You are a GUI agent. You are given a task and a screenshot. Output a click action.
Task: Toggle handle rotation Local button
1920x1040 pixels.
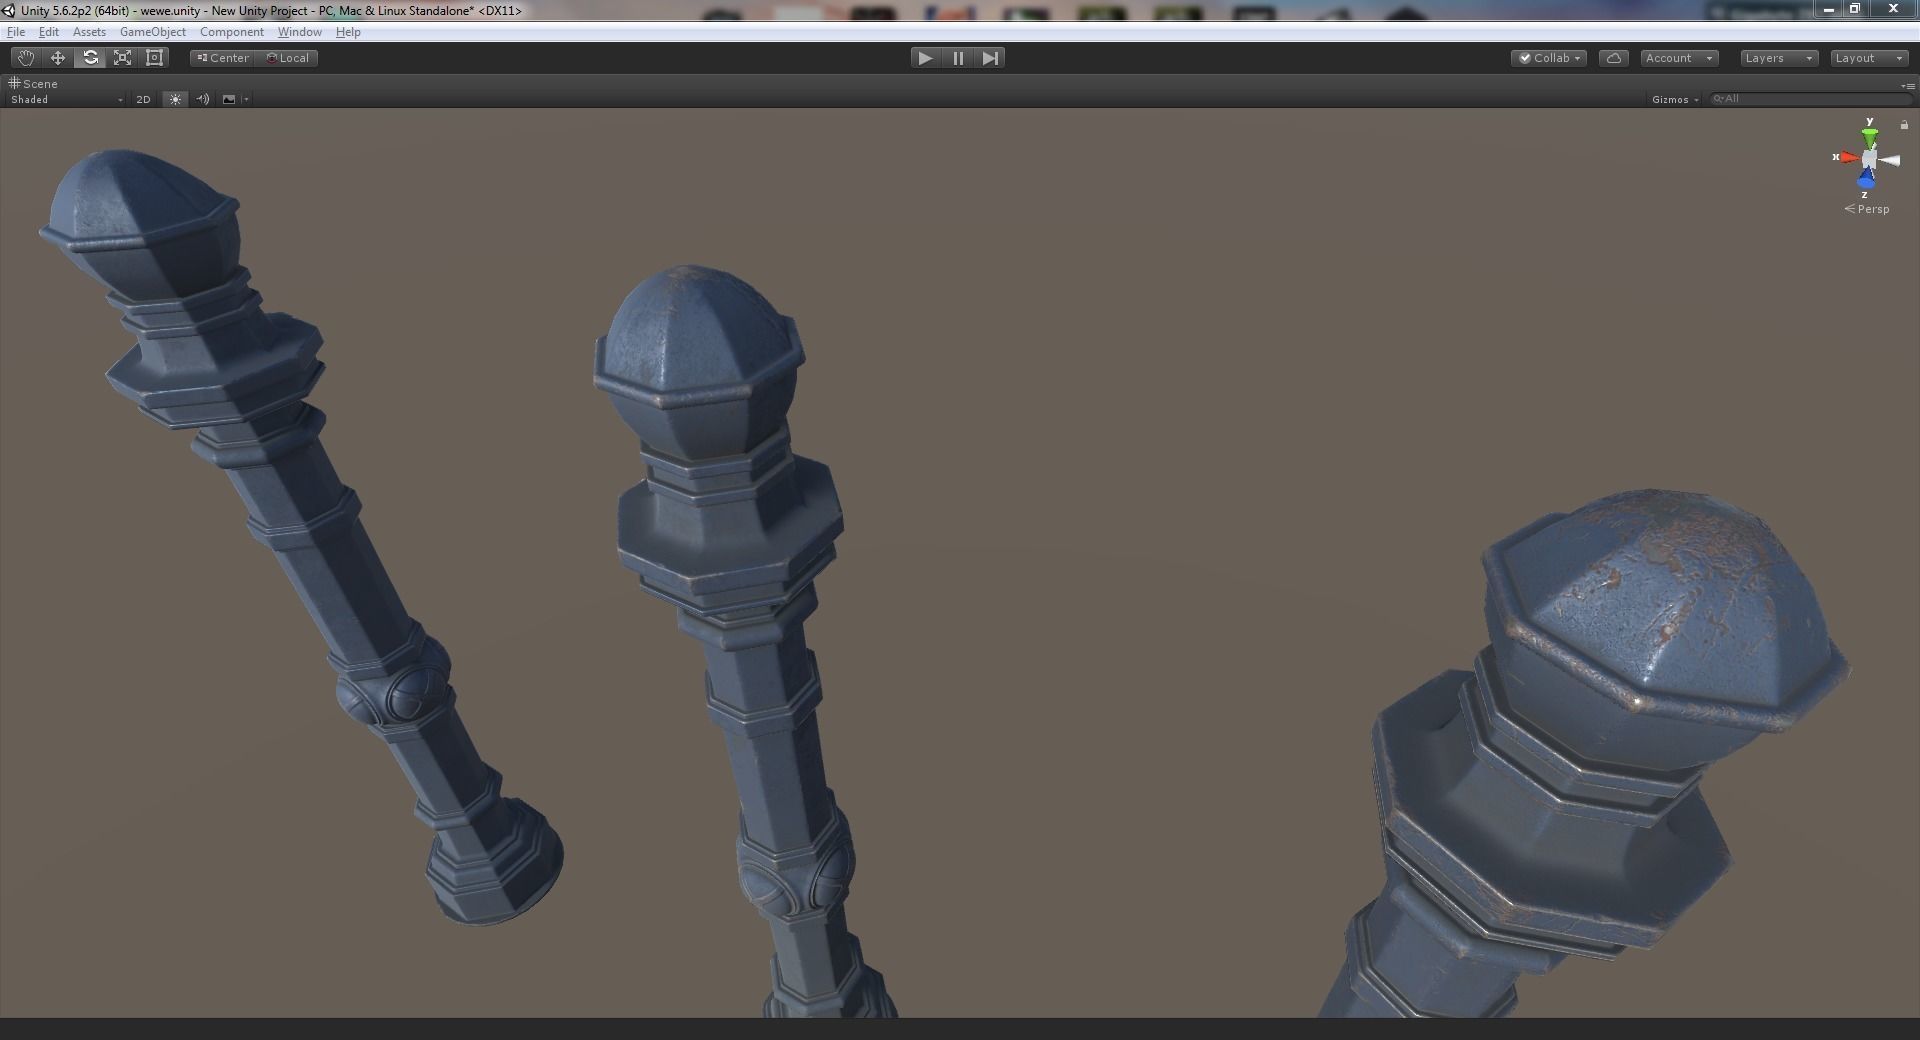click(x=287, y=58)
